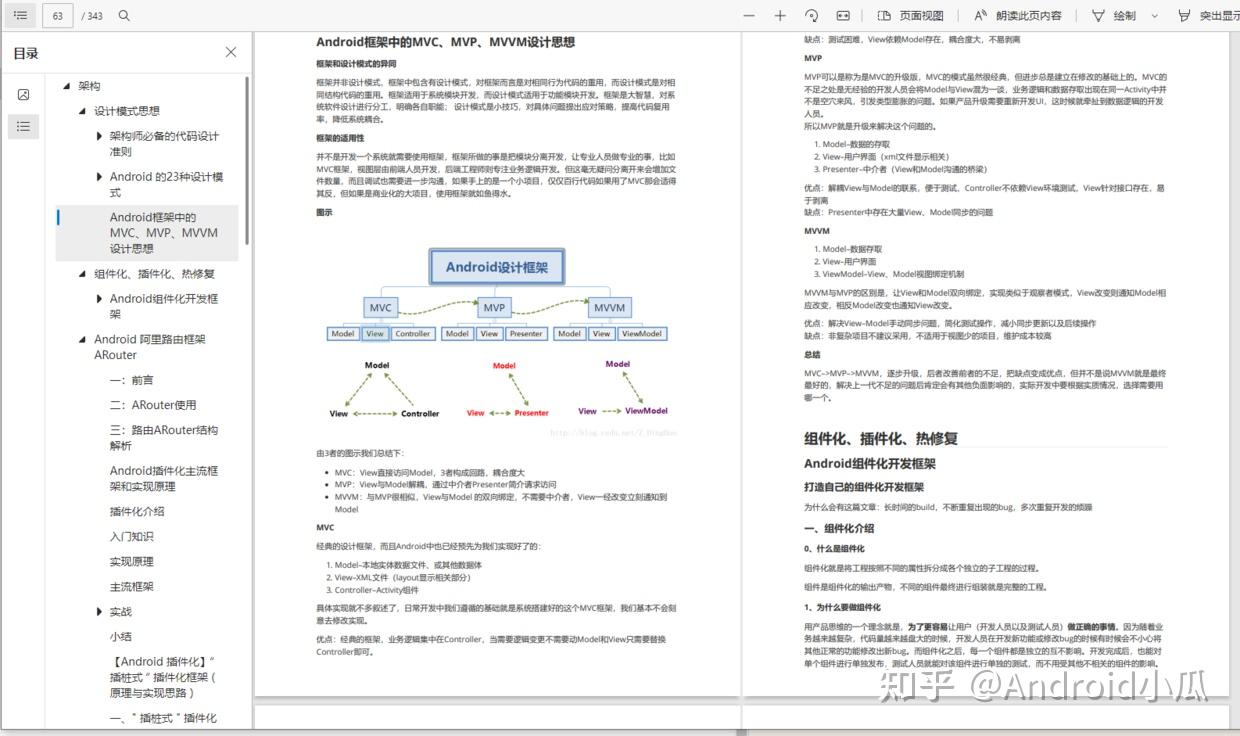Jump to 一：前言 in outline
This screenshot has width=1240, height=736.
click(132, 380)
